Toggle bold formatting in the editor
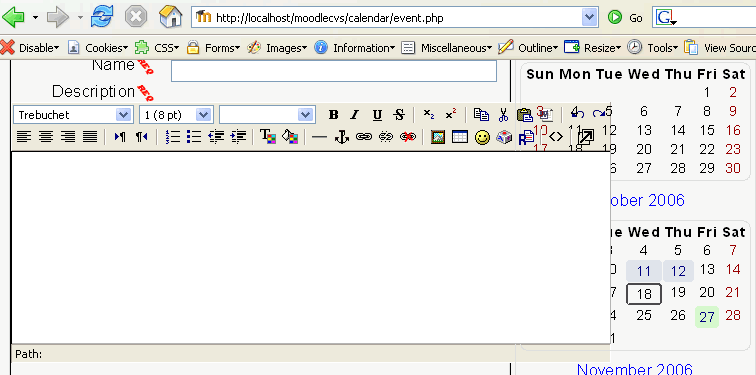This screenshot has height=375, width=756. click(x=333, y=115)
